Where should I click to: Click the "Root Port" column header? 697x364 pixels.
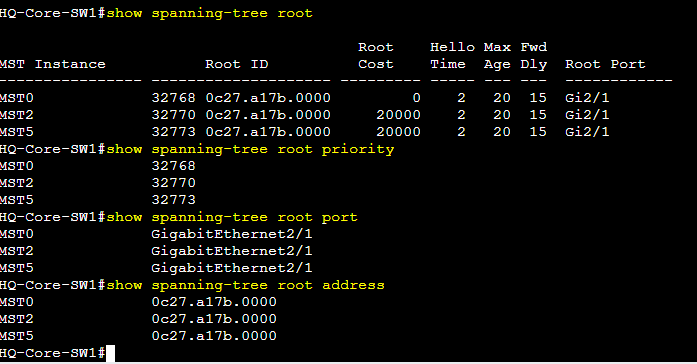click(605, 64)
